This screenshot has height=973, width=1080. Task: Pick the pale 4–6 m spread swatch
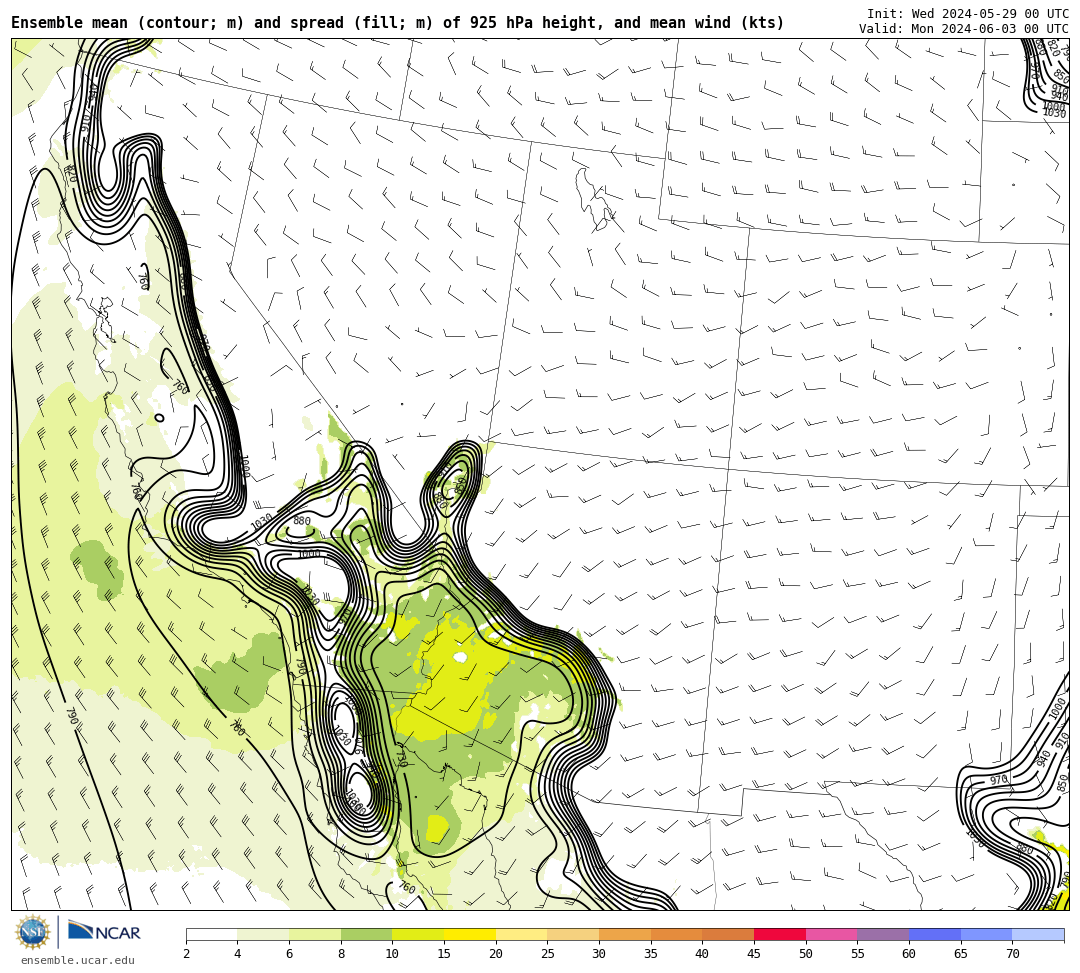tap(263, 934)
